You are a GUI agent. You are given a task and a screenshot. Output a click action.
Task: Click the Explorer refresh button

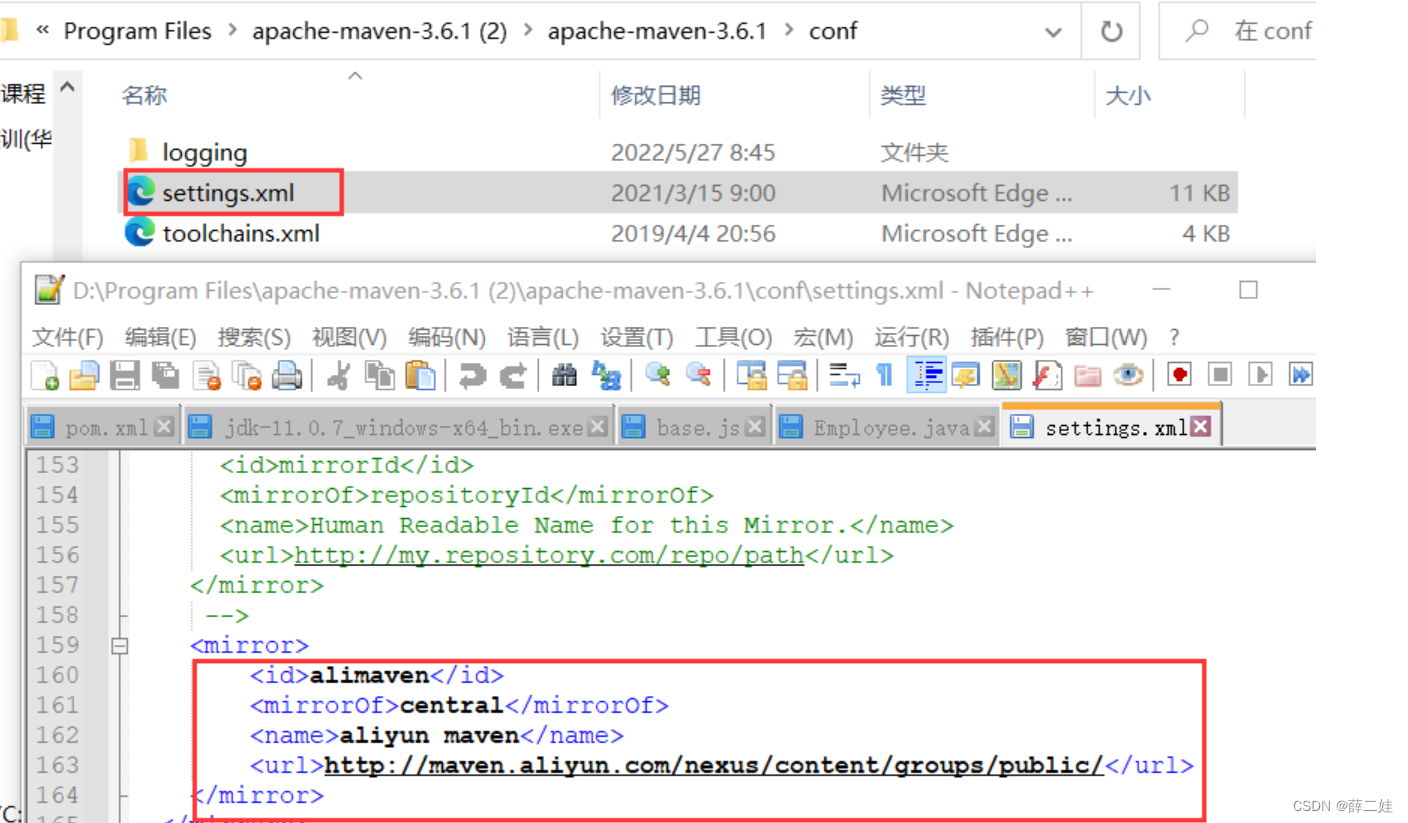click(x=1111, y=32)
